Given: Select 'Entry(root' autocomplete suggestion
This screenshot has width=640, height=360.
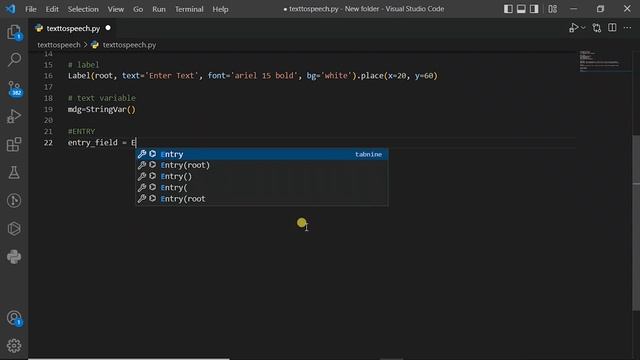Looking at the screenshot, I should click(x=262, y=199).
